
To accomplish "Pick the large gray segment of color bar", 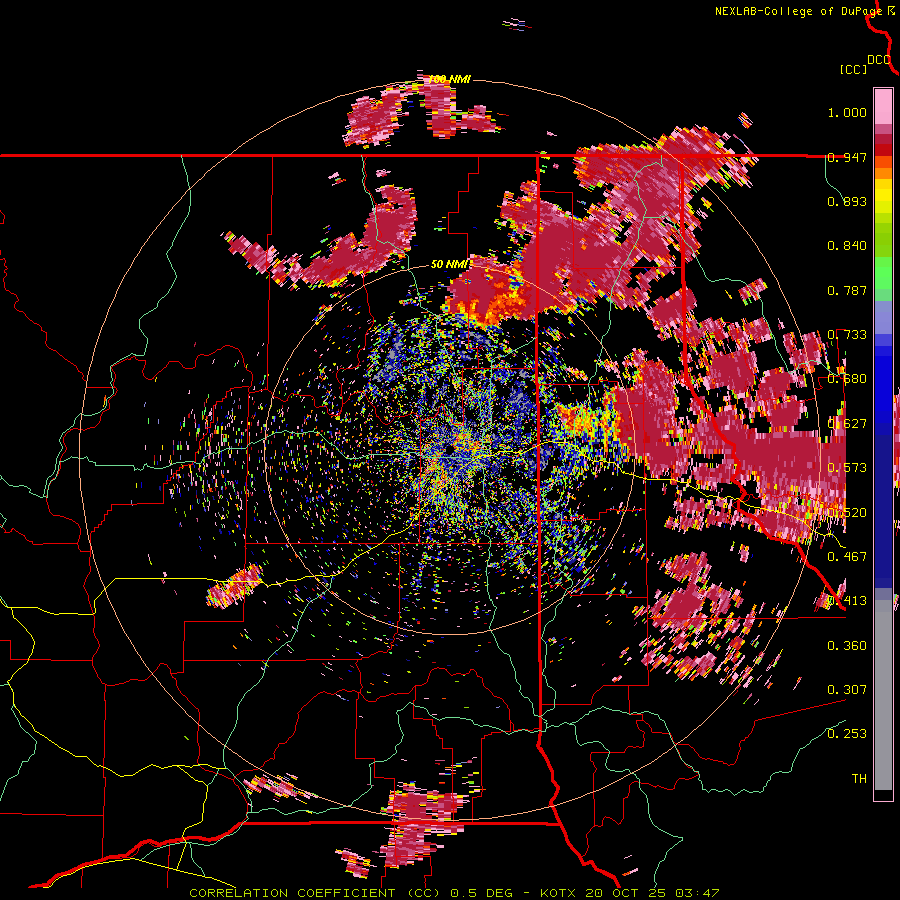I will (883, 695).
